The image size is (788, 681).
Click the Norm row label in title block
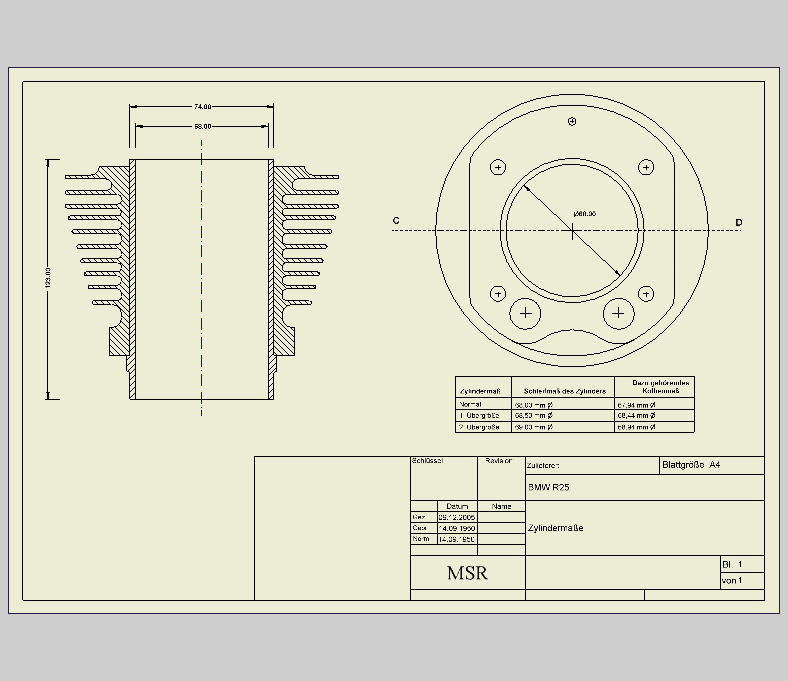click(421, 539)
